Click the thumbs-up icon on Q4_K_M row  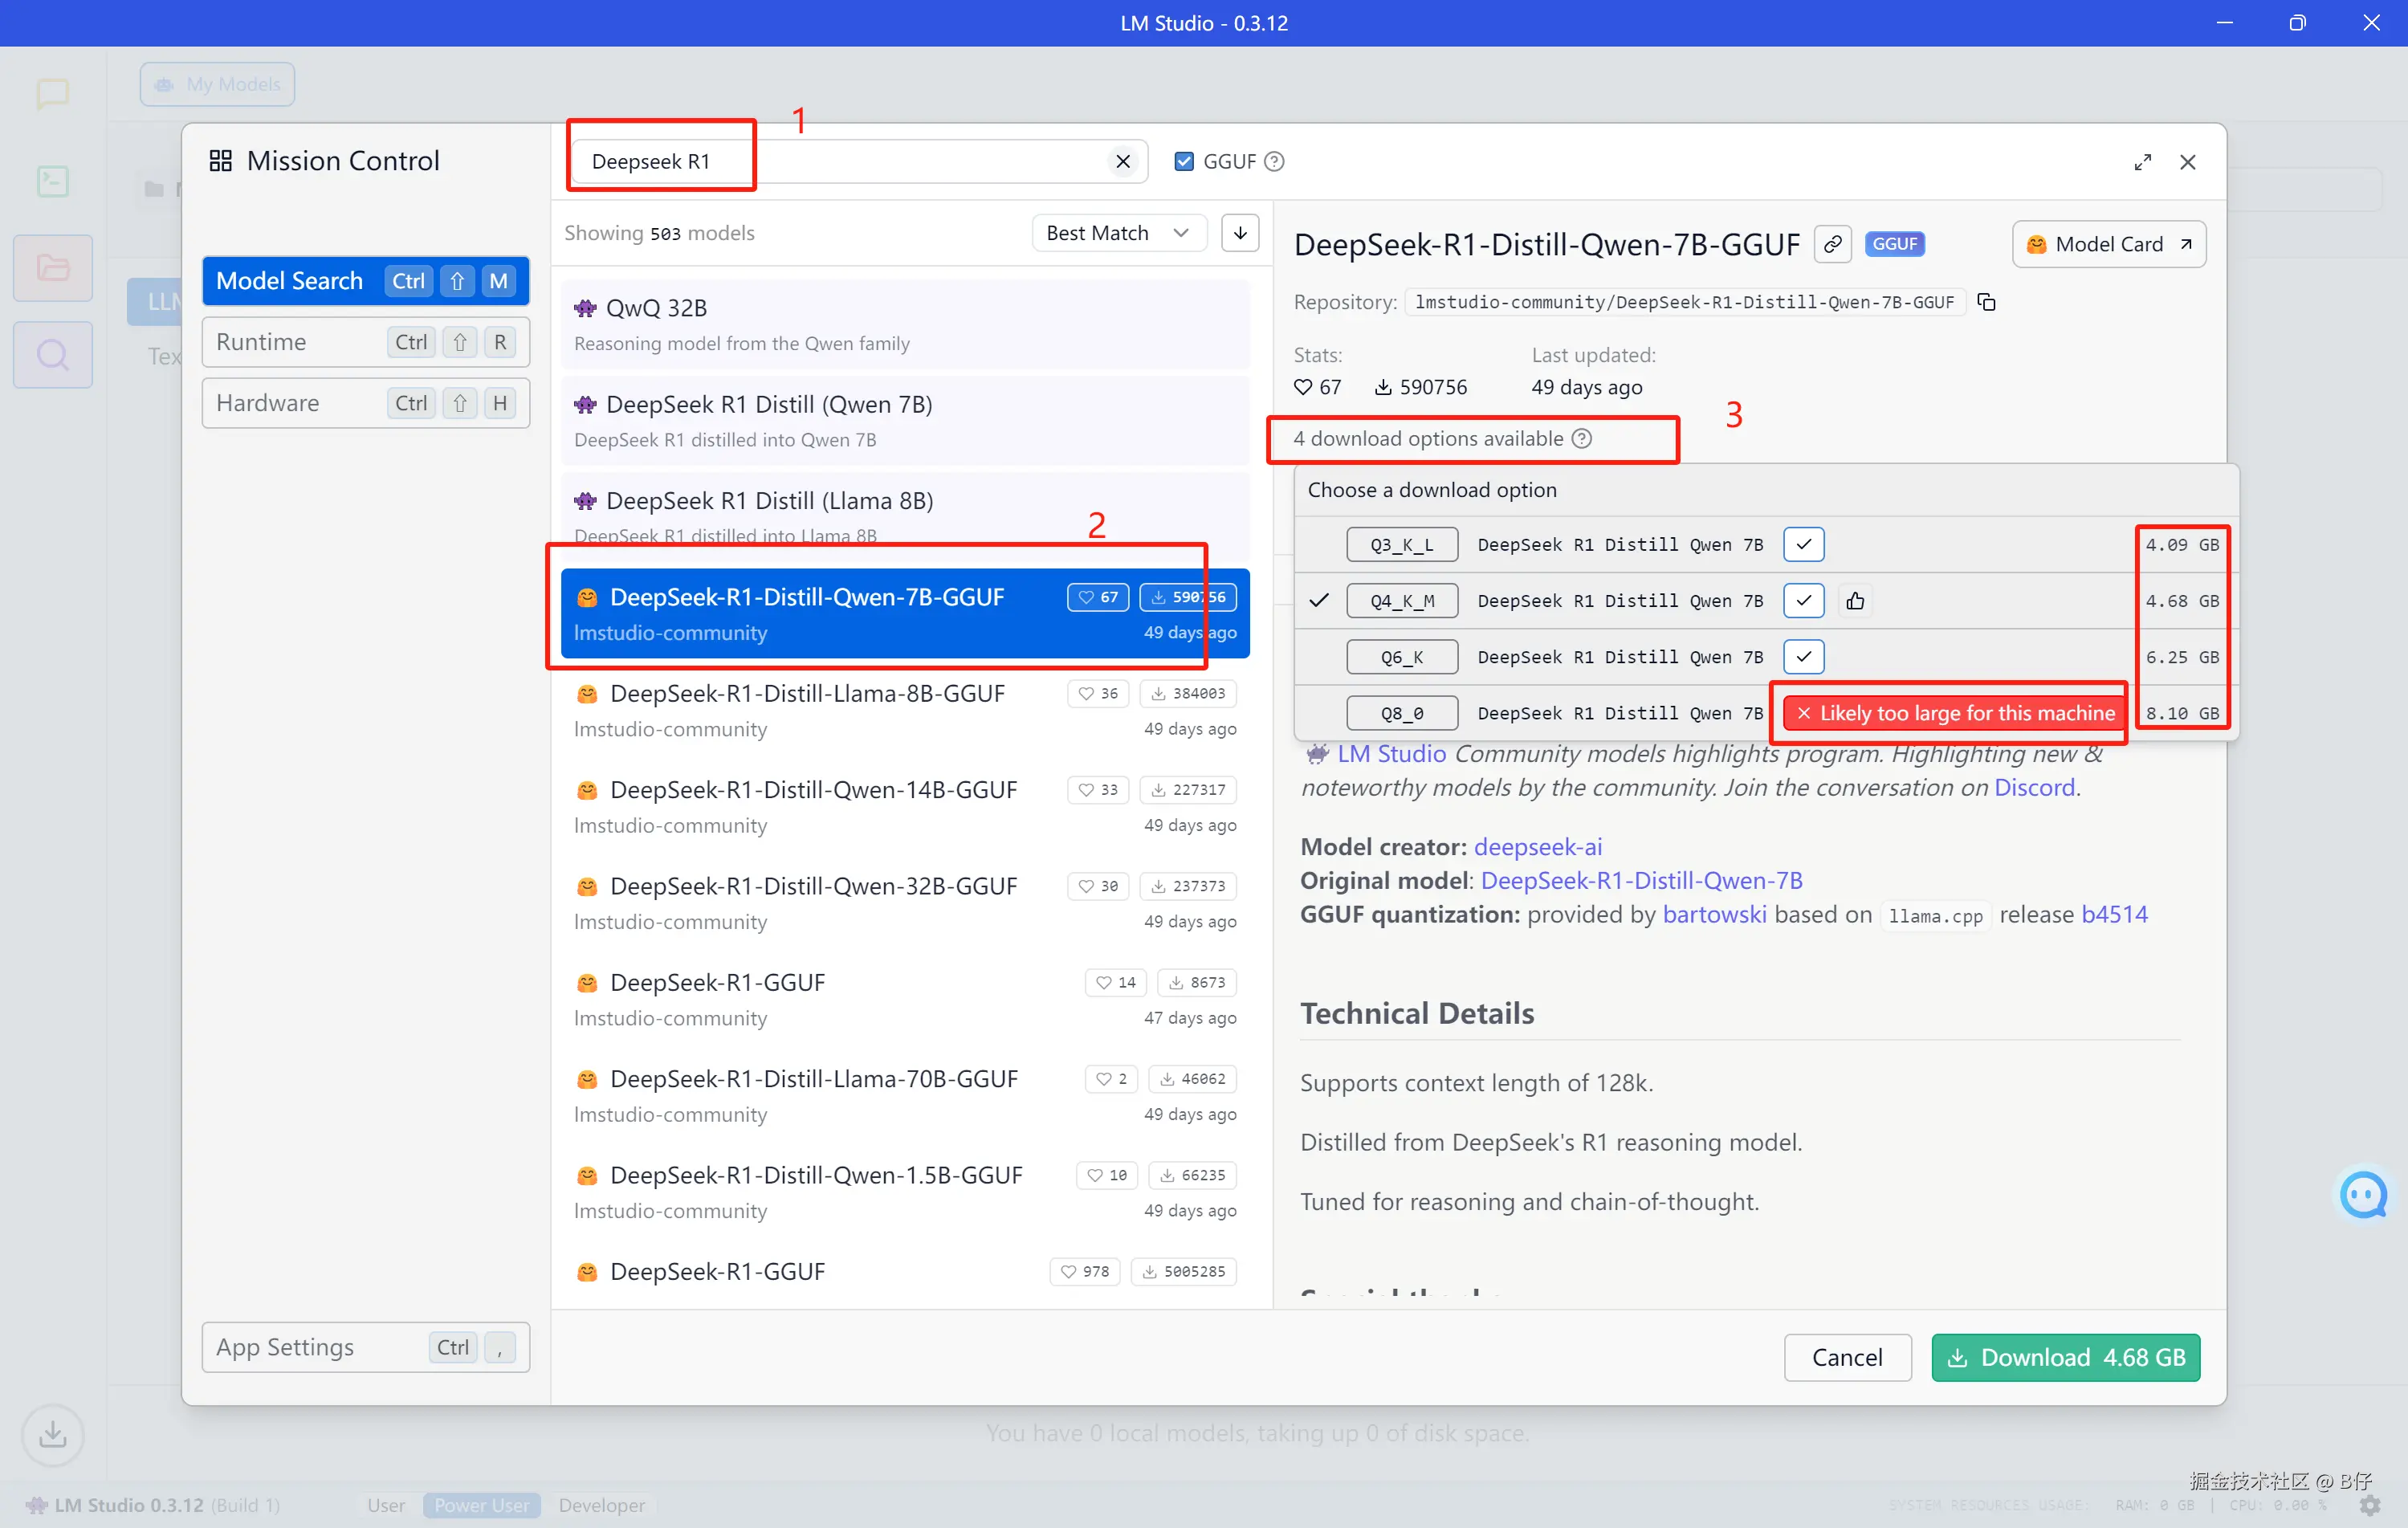click(1855, 601)
